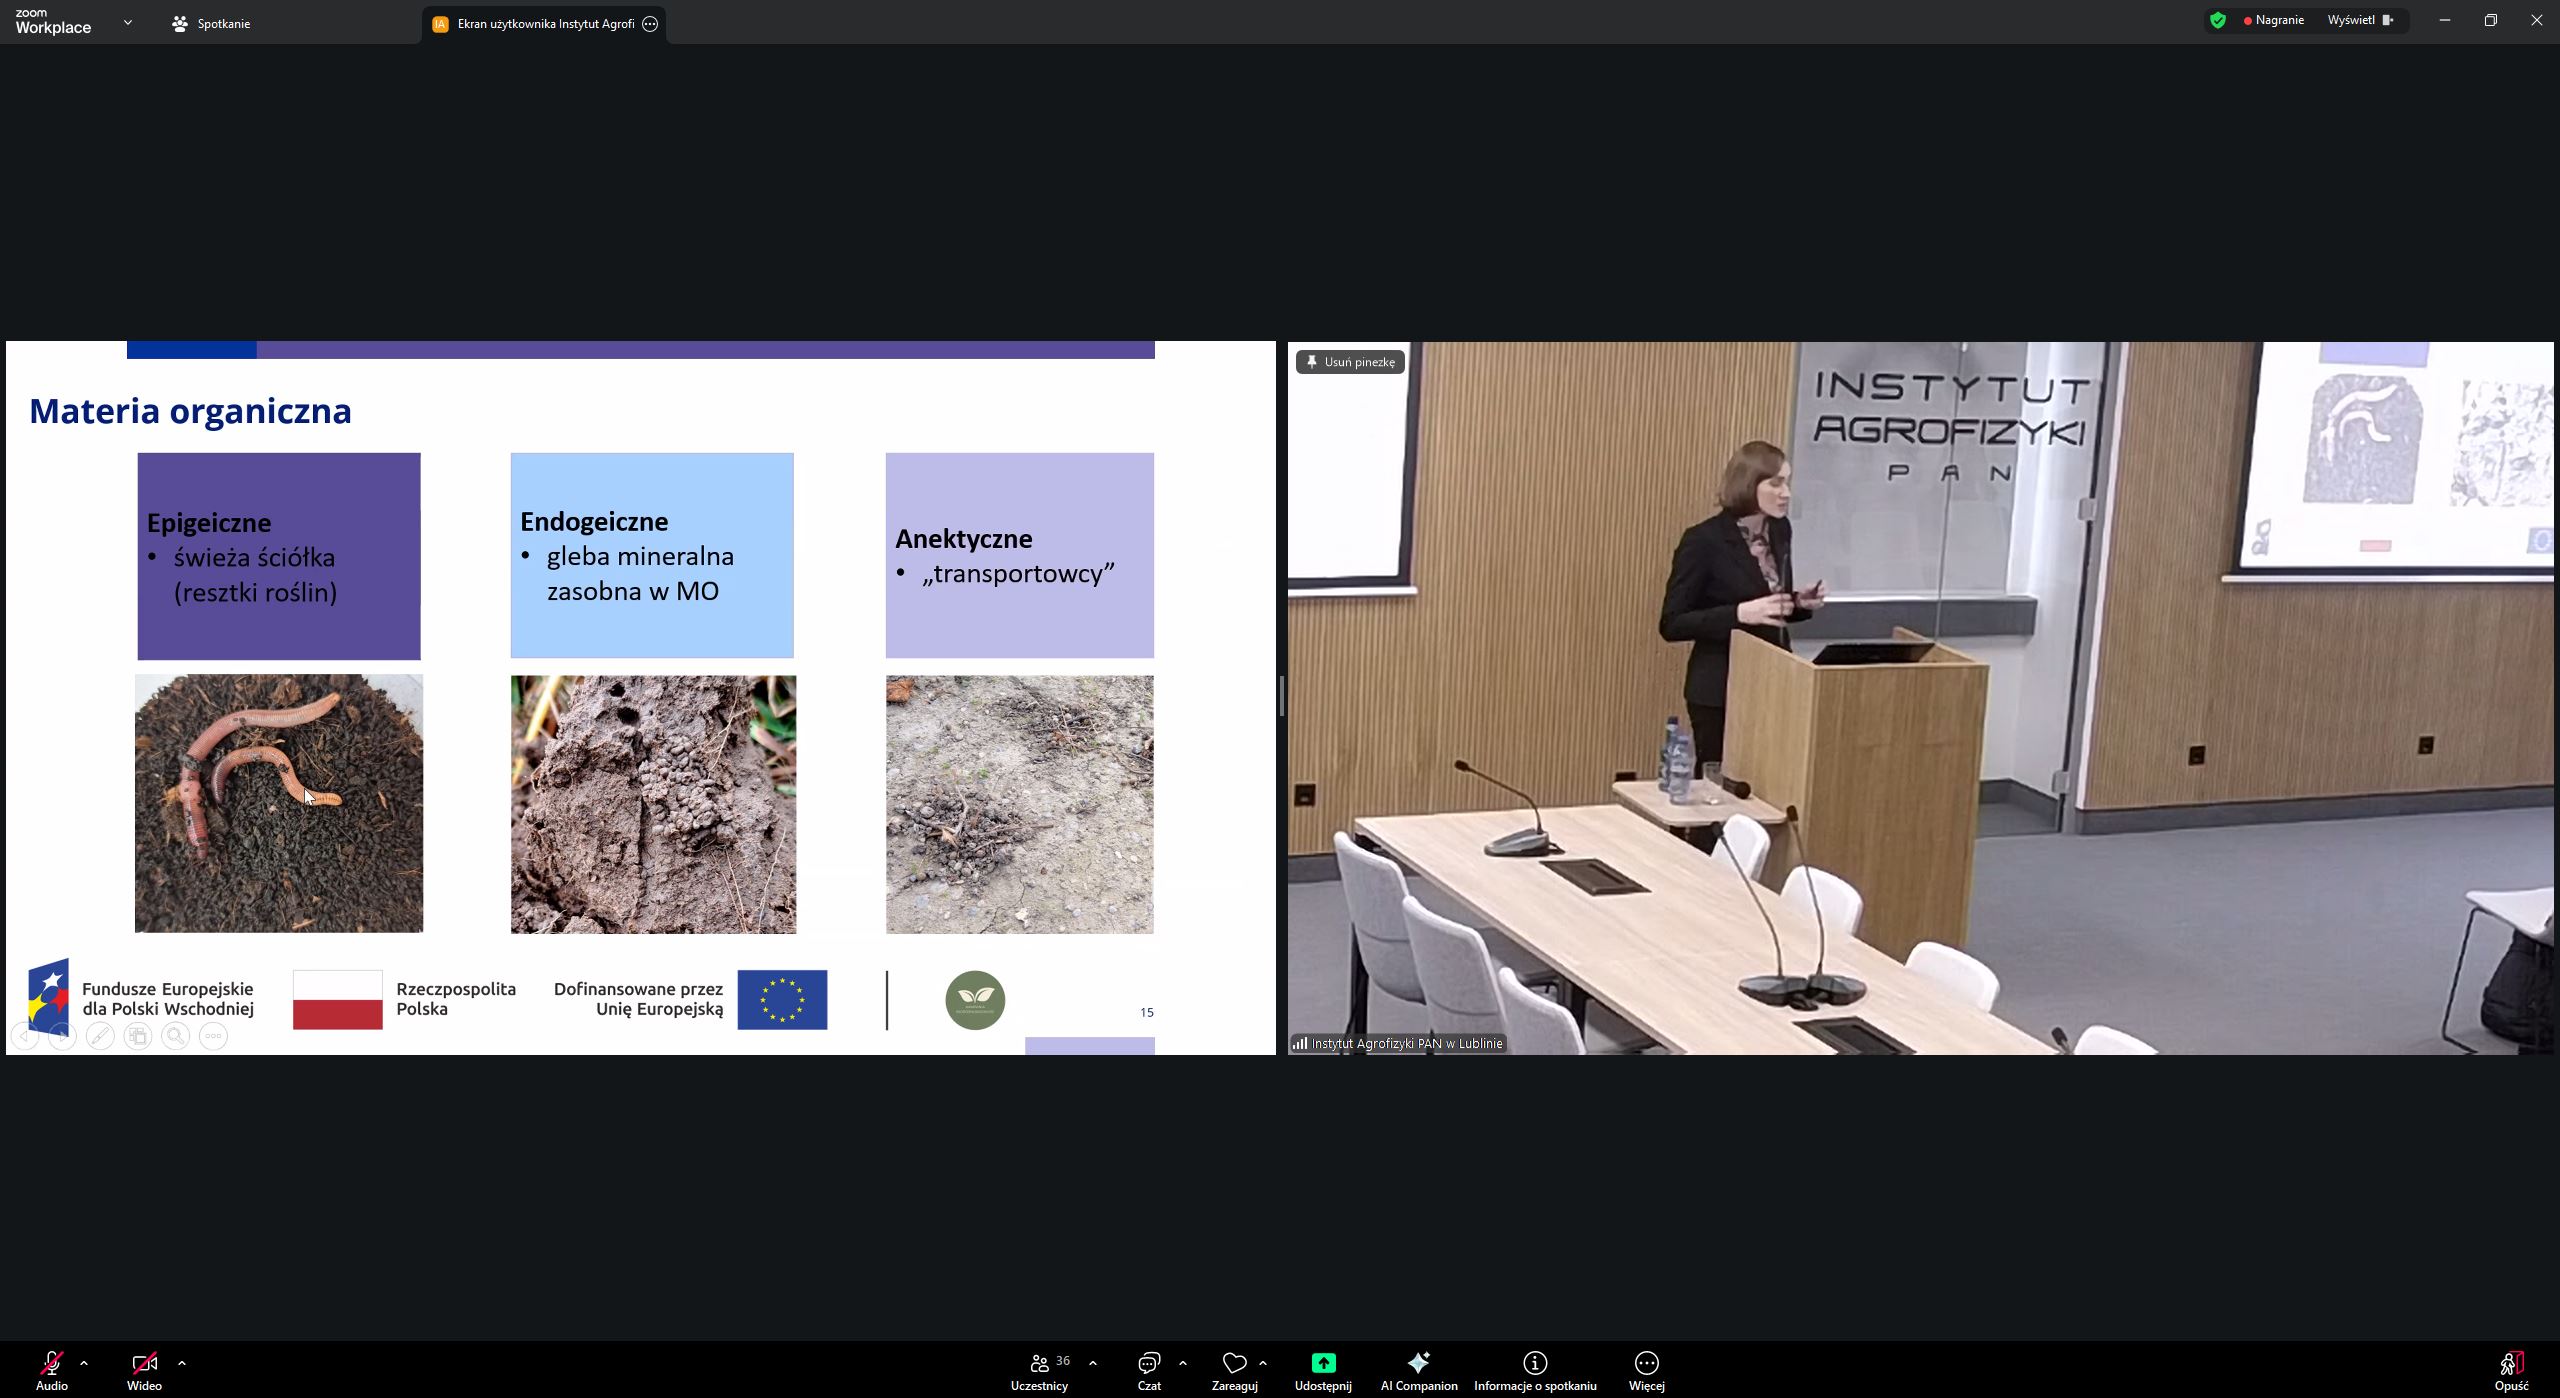2560x1398 pixels.
Task: Expand Wideo options arrow
Action: pyautogui.click(x=182, y=1362)
